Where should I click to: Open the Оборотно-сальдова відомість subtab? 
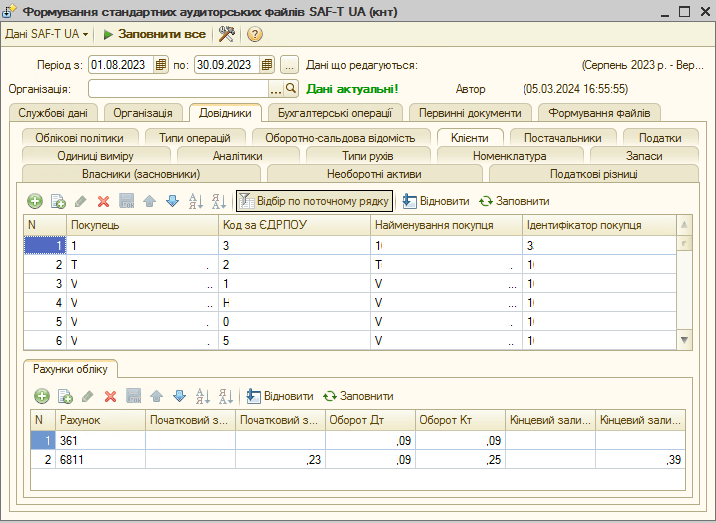pyautogui.click(x=340, y=138)
